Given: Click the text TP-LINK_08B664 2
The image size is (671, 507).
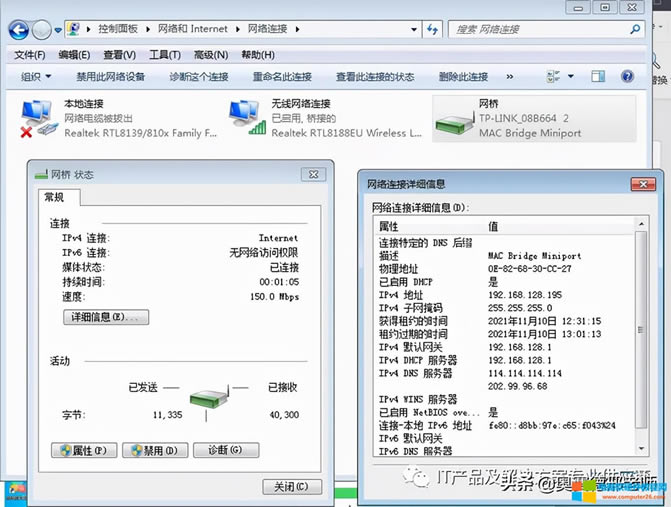Looking at the screenshot, I should 524,118.
